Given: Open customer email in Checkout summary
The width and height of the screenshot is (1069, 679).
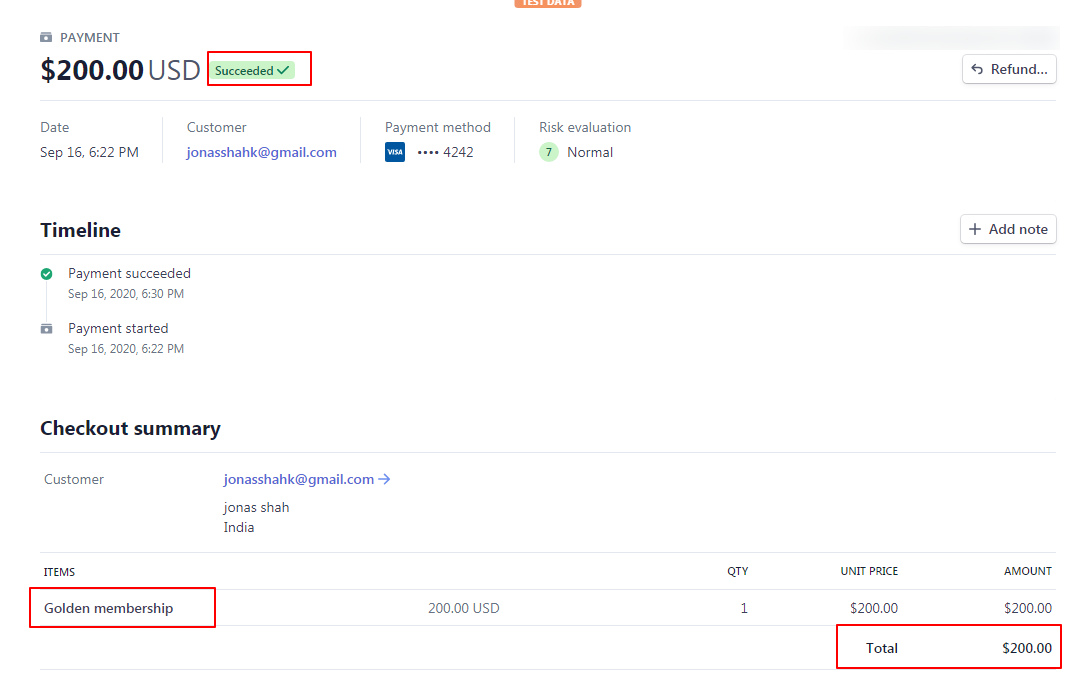Looking at the screenshot, I should [x=307, y=479].
